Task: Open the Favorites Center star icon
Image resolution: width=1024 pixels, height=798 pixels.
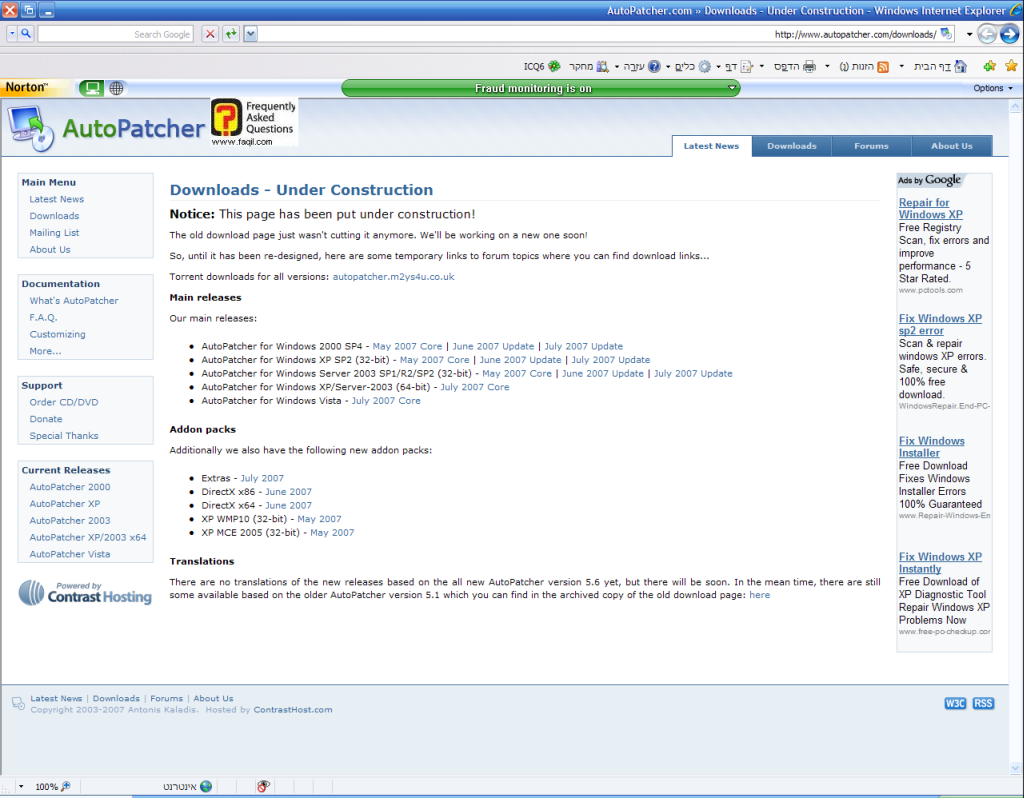Action: (1012, 66)
